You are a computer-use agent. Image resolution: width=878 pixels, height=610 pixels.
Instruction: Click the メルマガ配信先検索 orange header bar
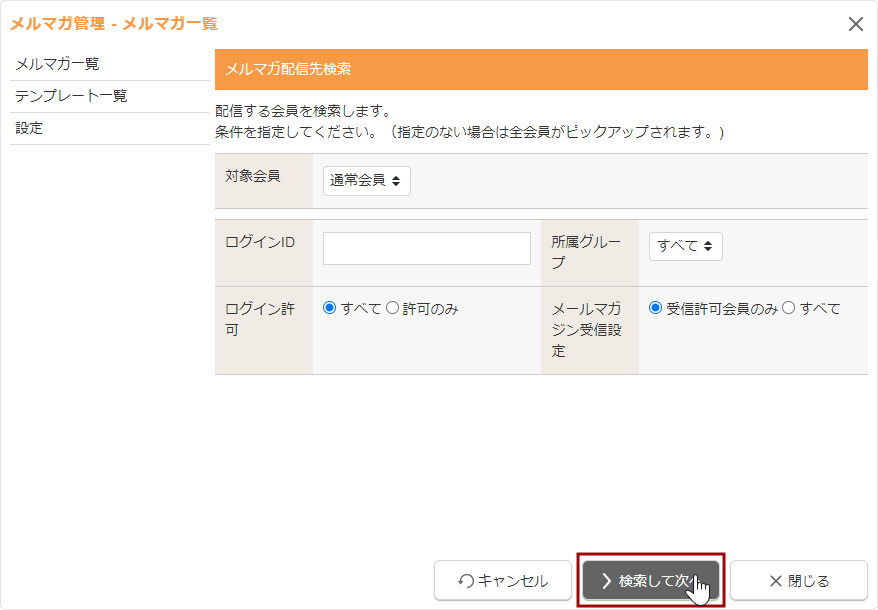(540, 70)
